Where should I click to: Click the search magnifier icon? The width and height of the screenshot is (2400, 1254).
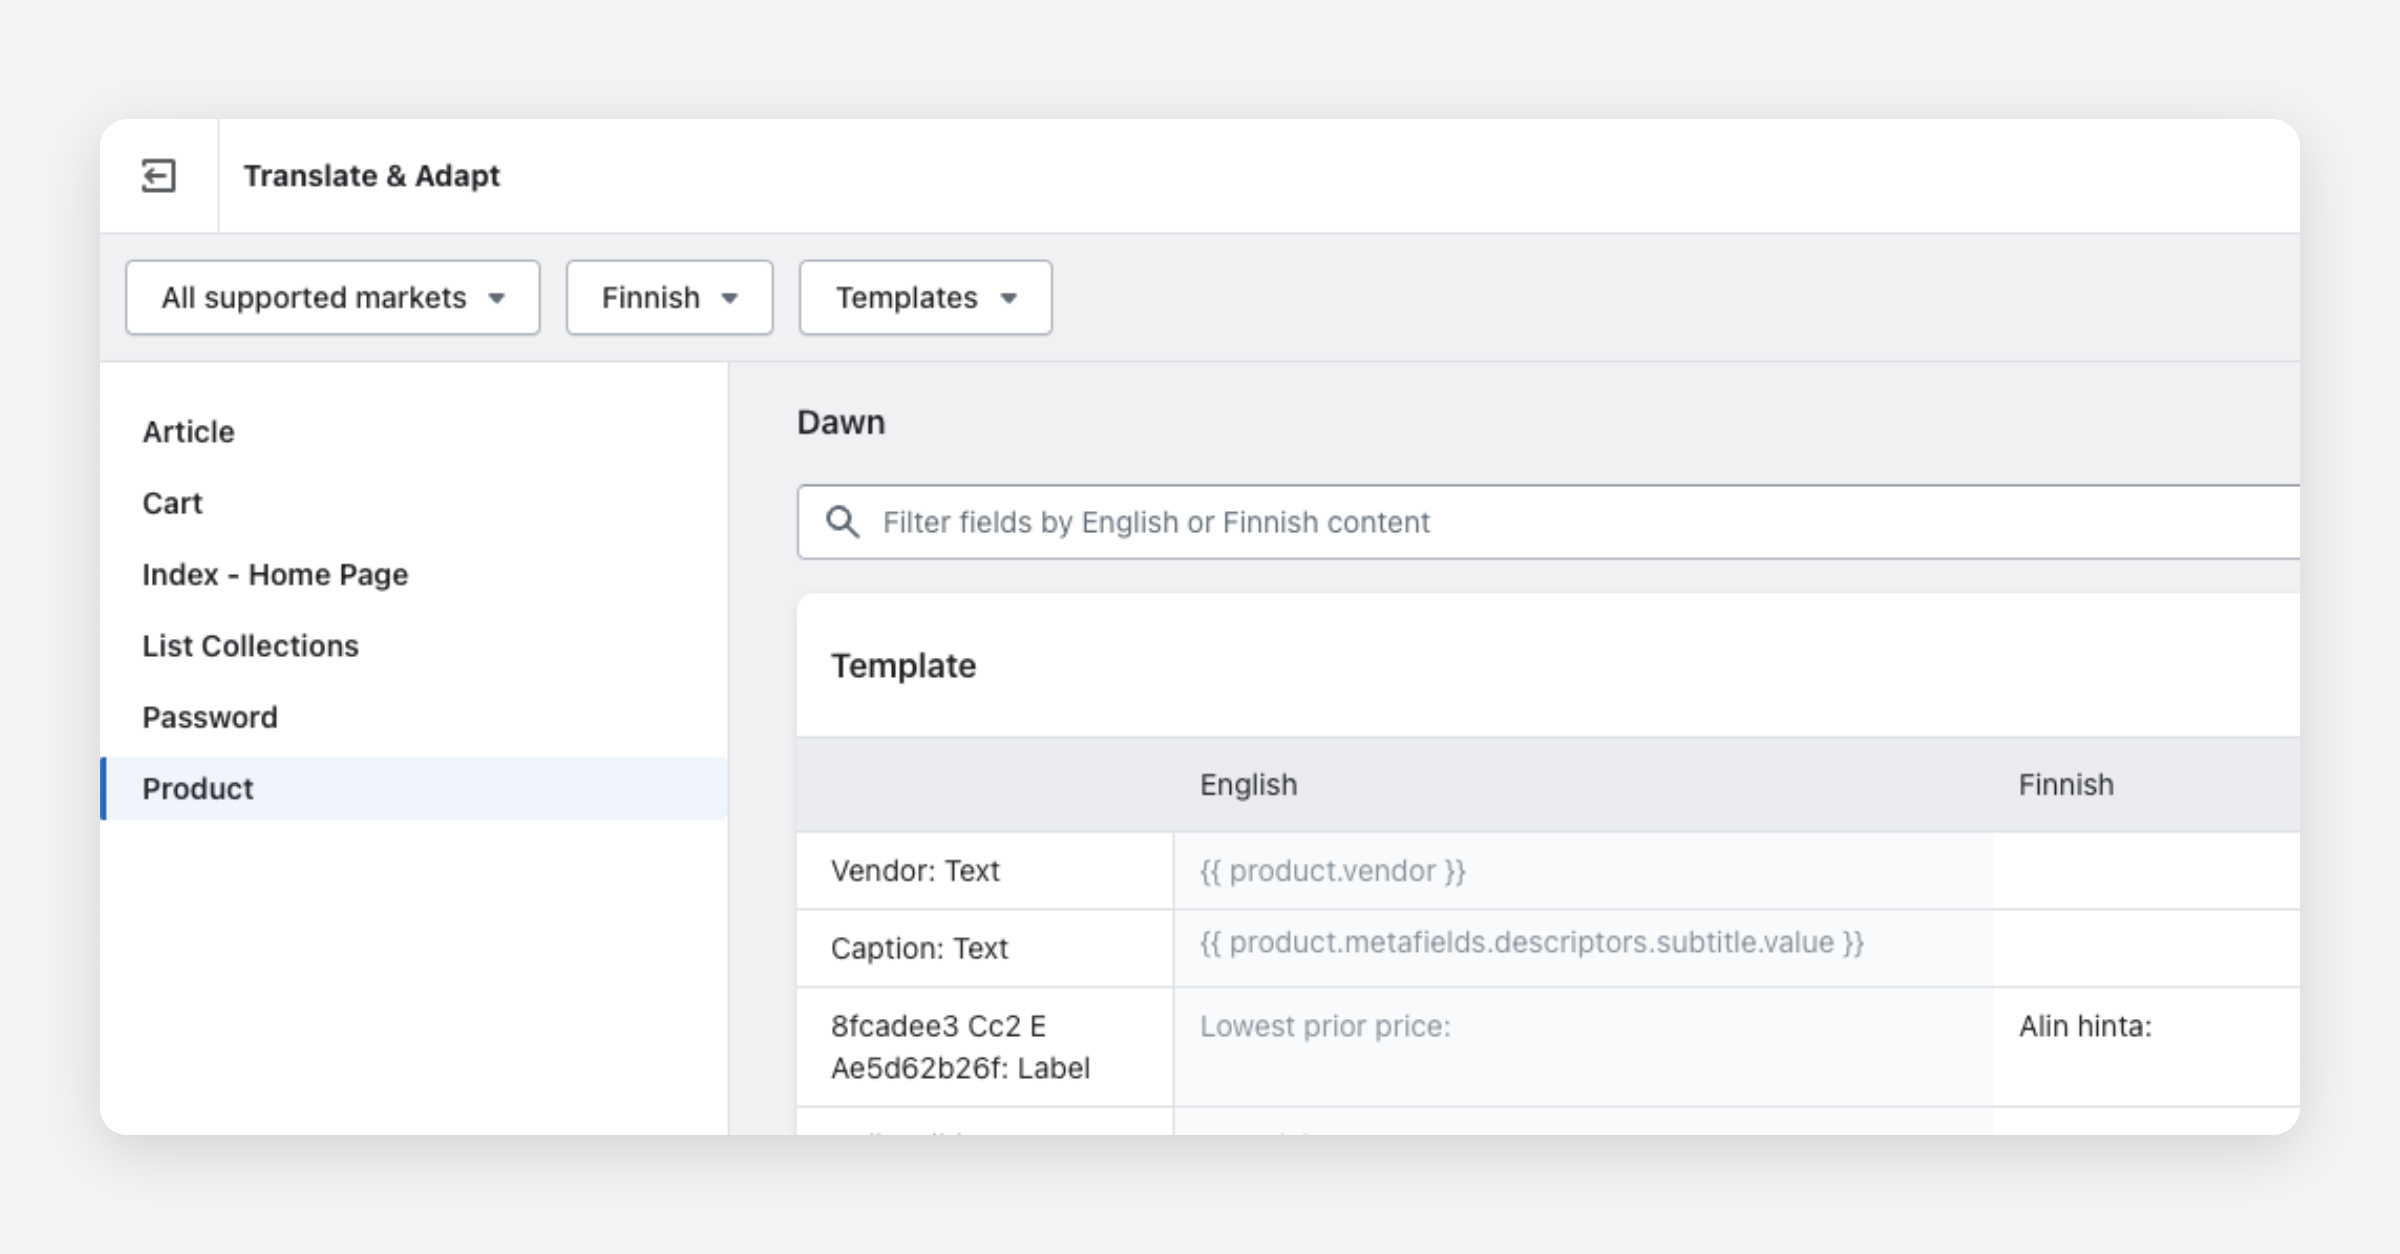click(x=842, y=522)
